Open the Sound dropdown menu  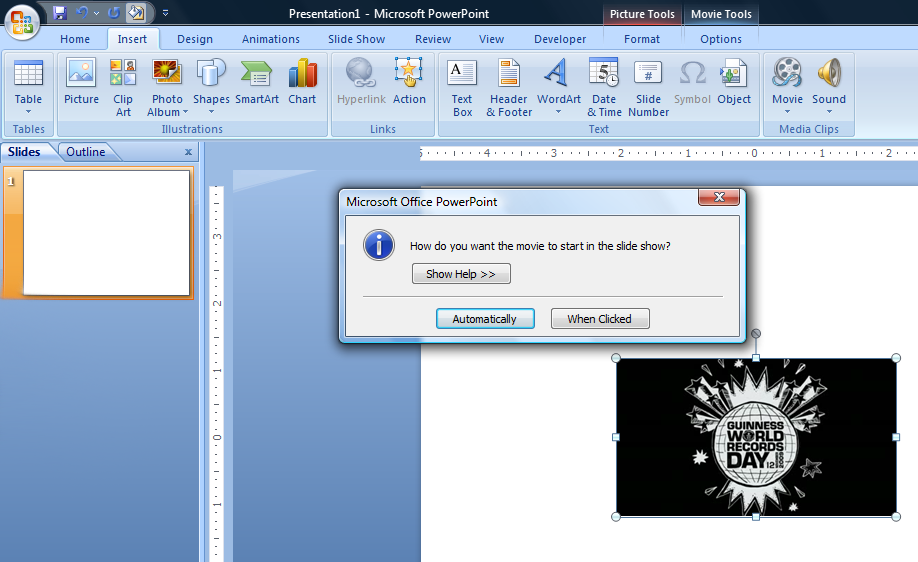tap(829, 111)
